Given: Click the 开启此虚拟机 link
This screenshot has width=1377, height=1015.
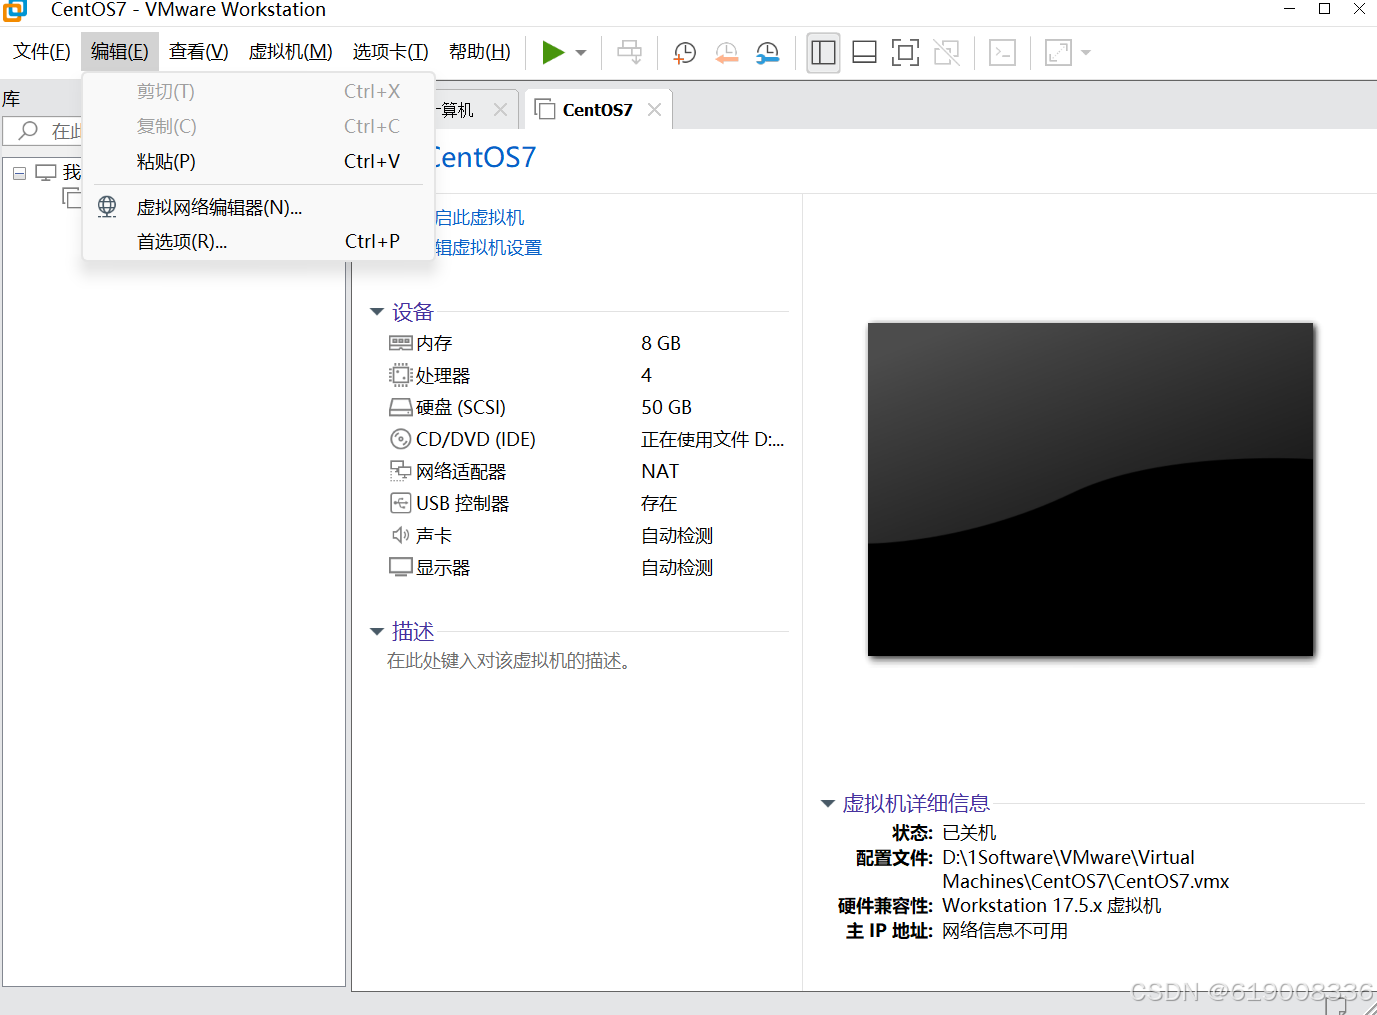Looking at the screenshot, I should (480, 217).
